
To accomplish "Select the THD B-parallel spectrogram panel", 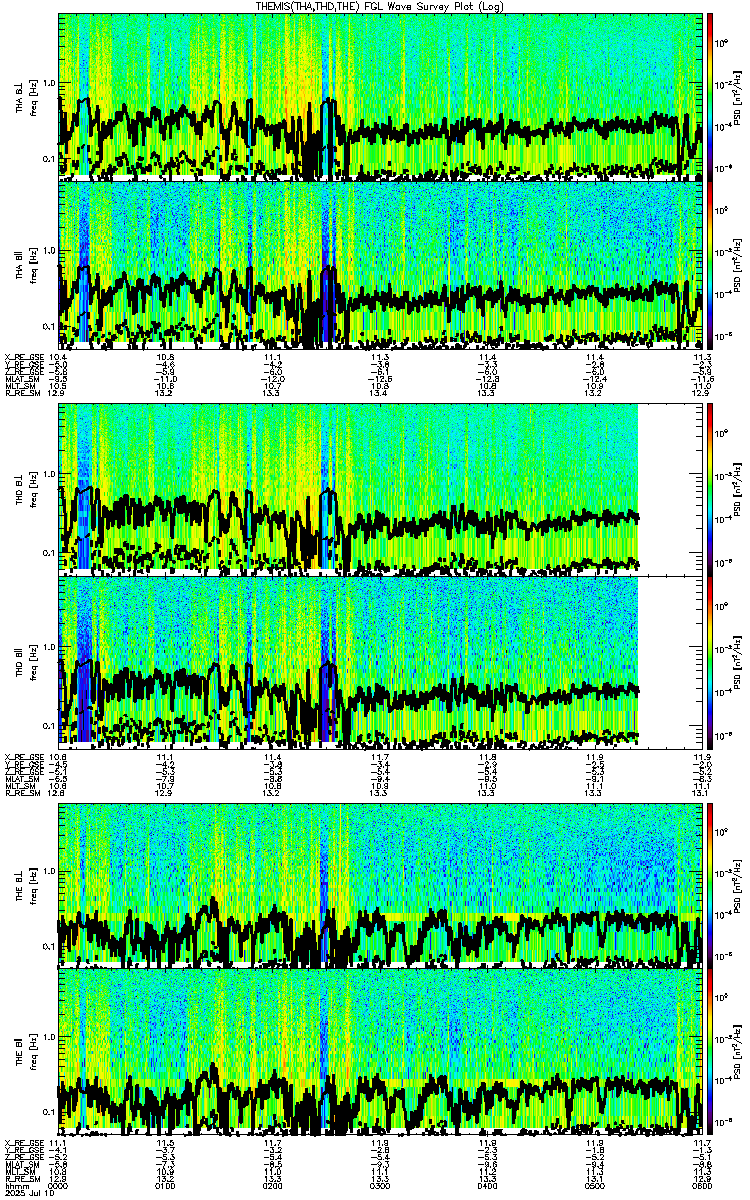I will coord(381,662).
